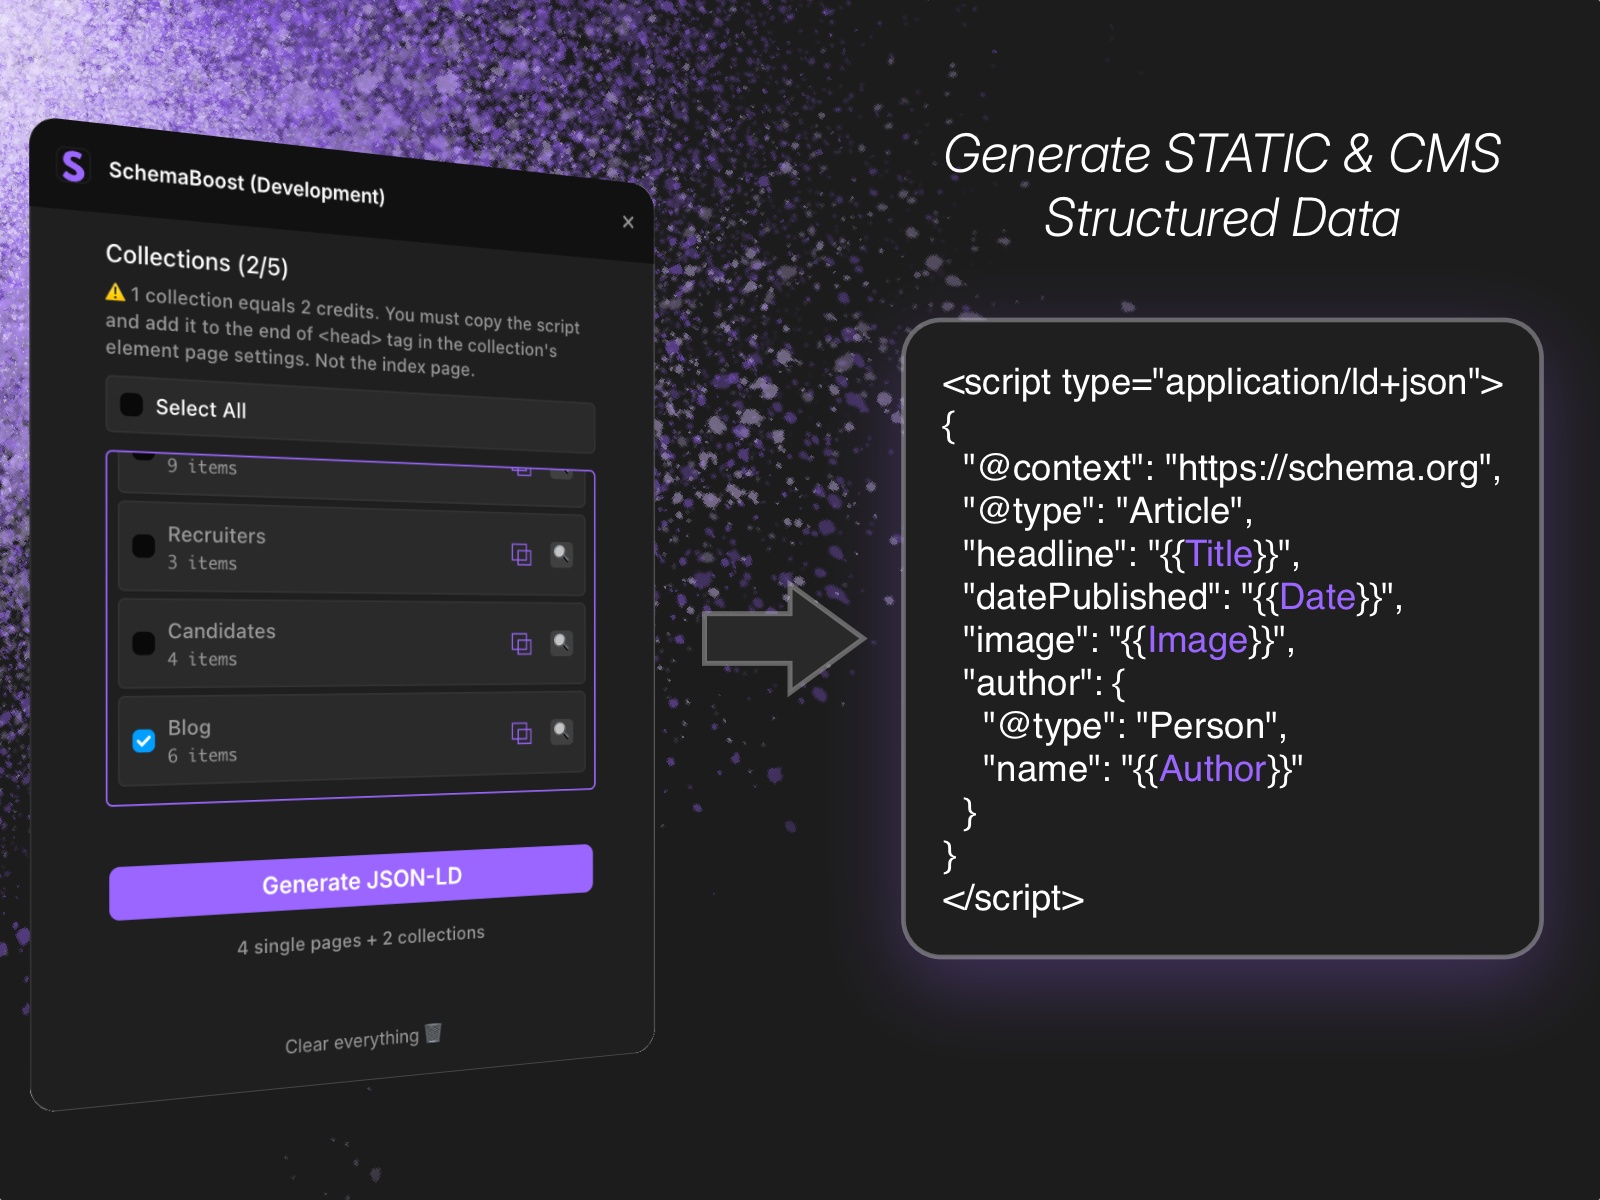Enable the Select All checkbox
Image resolution: width=1600 pixels, height=1200 pixels.
tap(129, 404)
